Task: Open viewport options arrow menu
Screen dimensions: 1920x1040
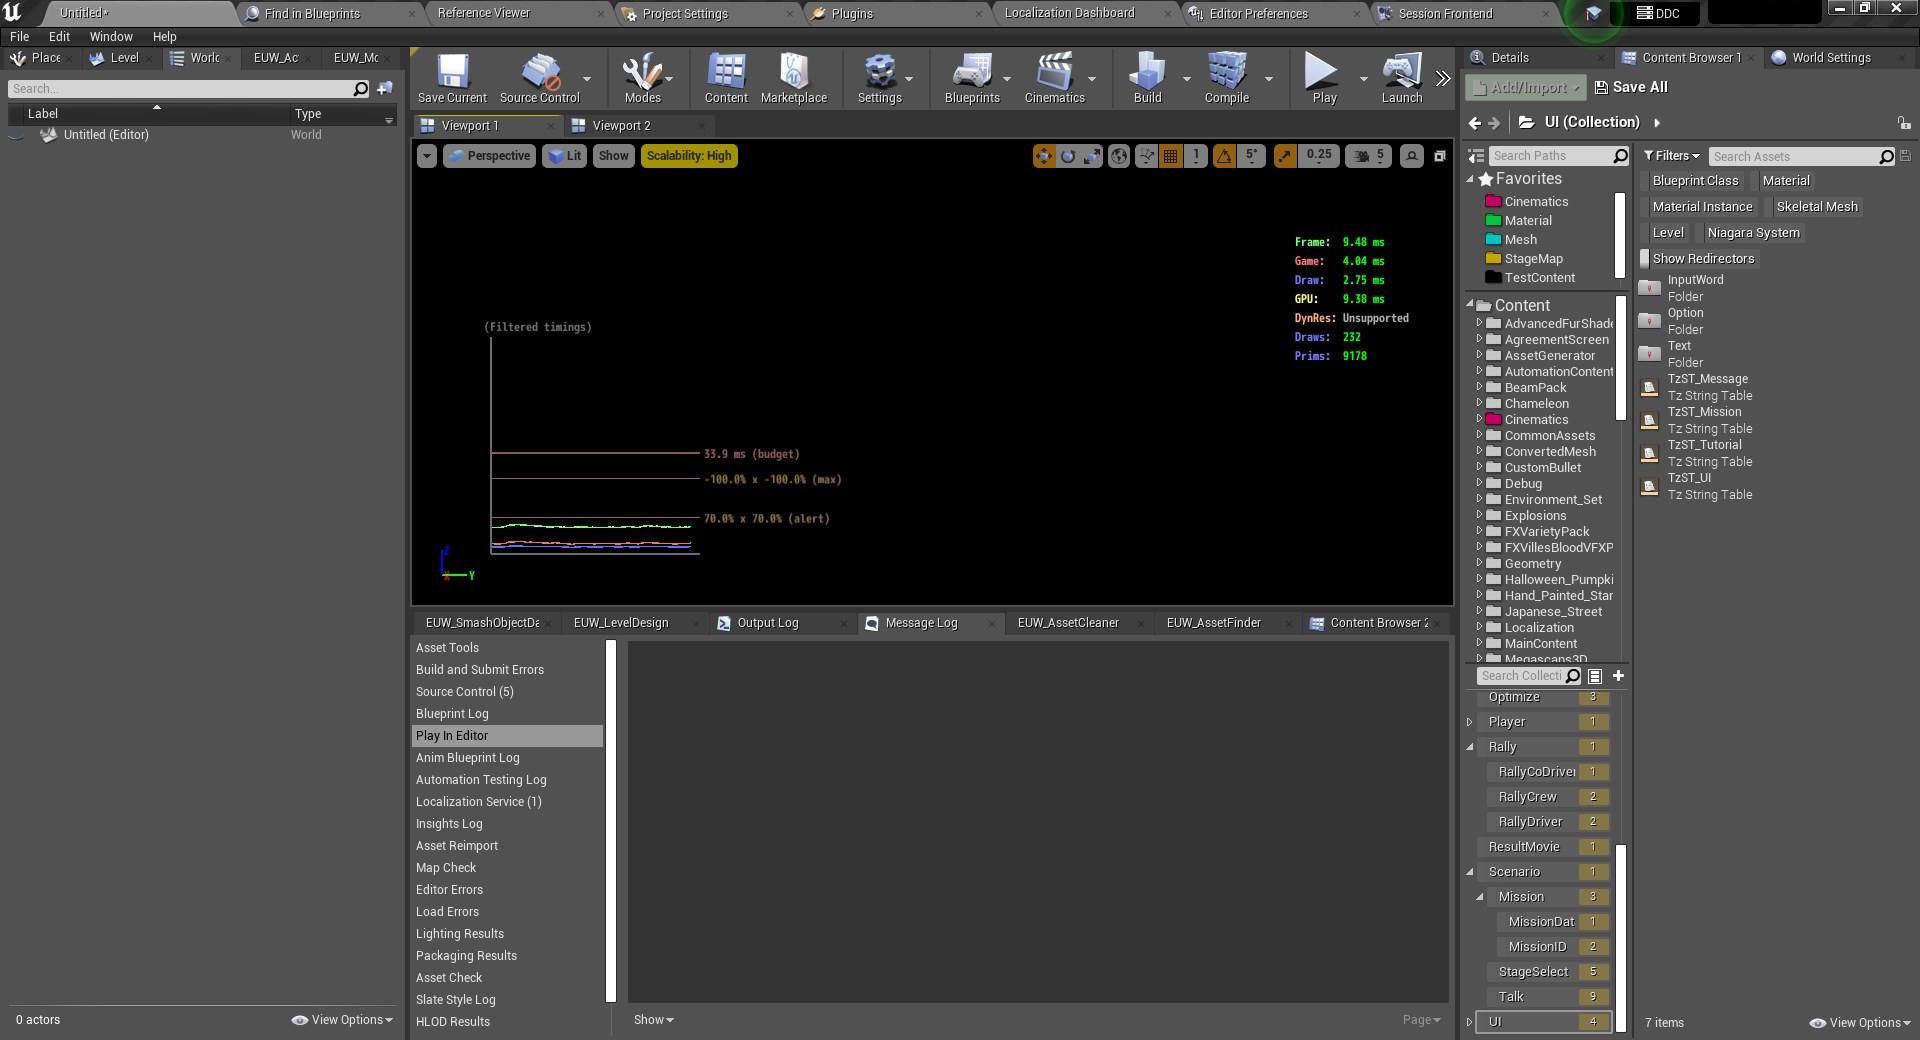Action: pos(427,156)
